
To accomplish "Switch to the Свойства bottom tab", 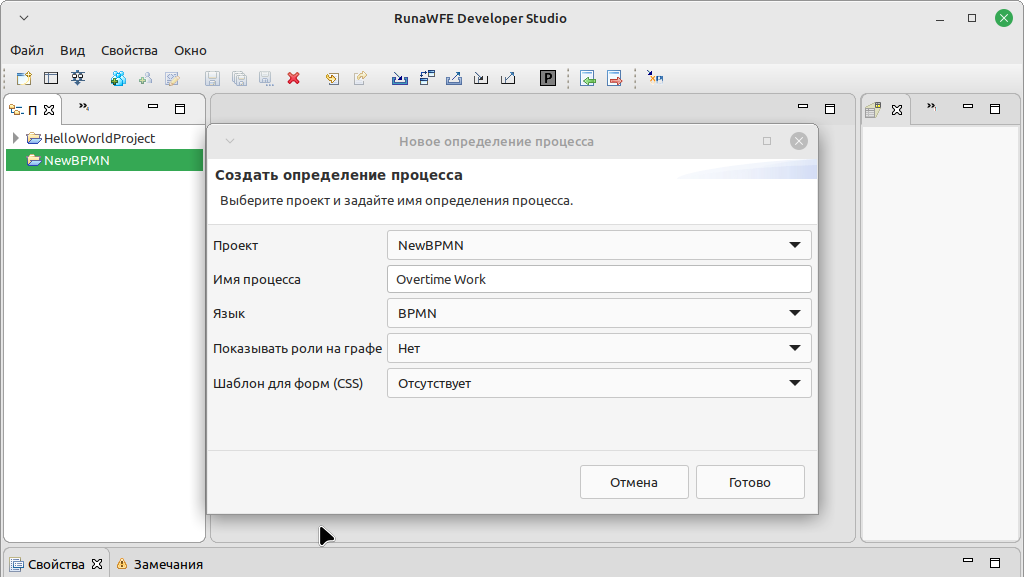I will pyautogui.click(x=56, y=565).
